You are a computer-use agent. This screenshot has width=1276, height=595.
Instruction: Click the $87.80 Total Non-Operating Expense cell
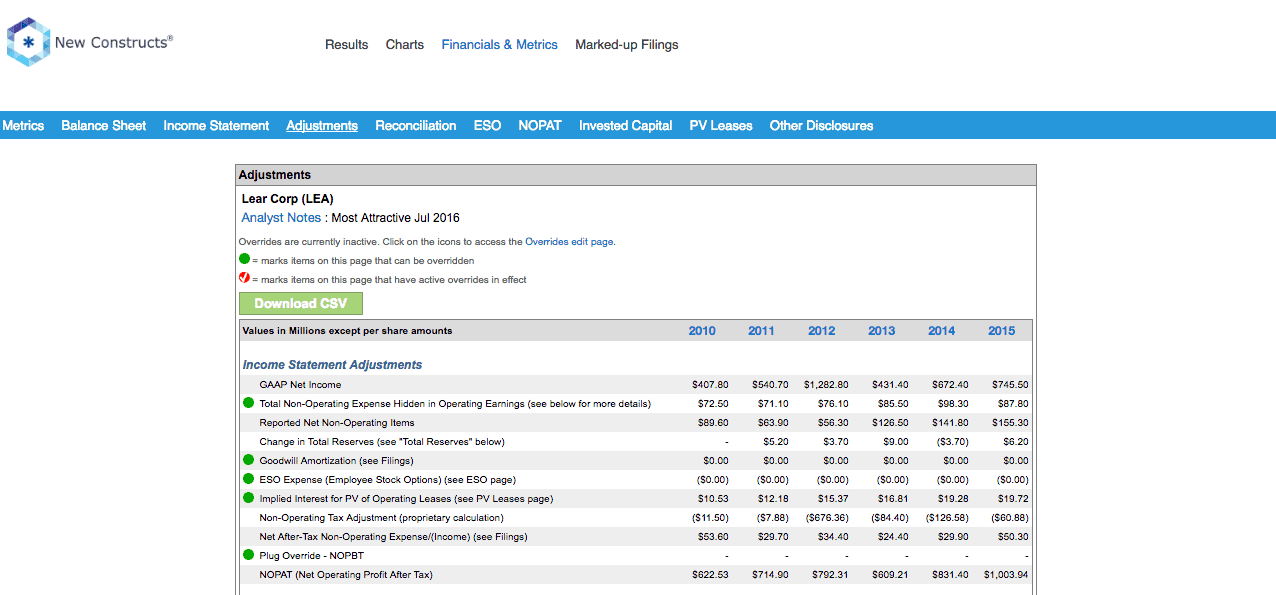pyautogui.click(x=1013, y=404)
